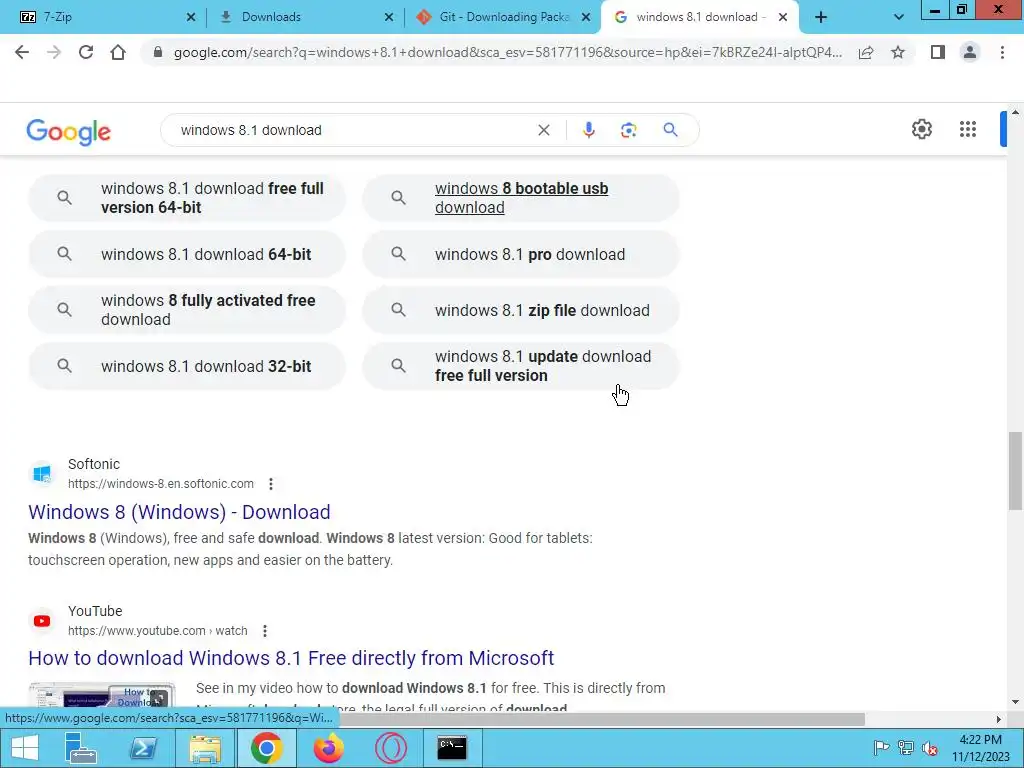Click the Chrome taskbar icon
The image size is (1024, 768).
(266, 748)
